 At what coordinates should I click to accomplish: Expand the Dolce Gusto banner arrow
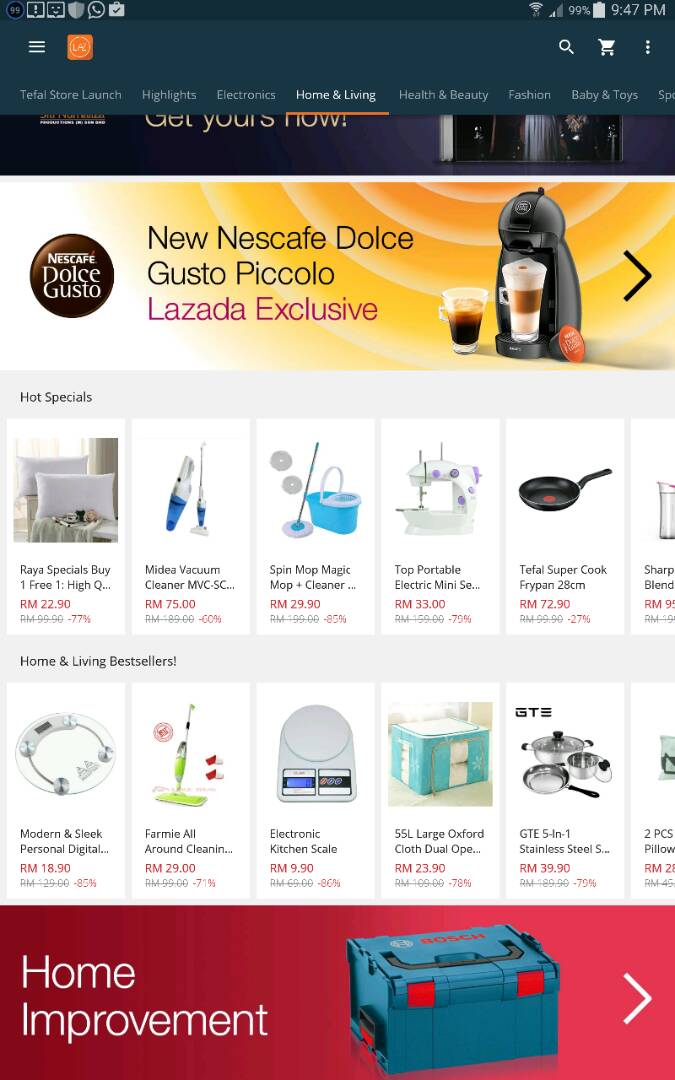[636, 276]
